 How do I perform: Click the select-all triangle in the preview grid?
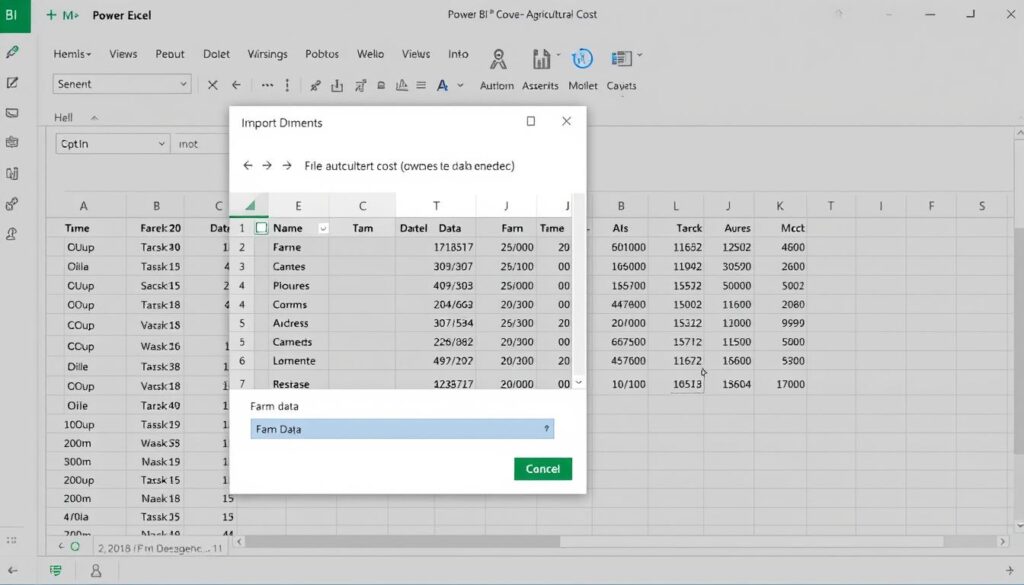click(x=249, y=205)
